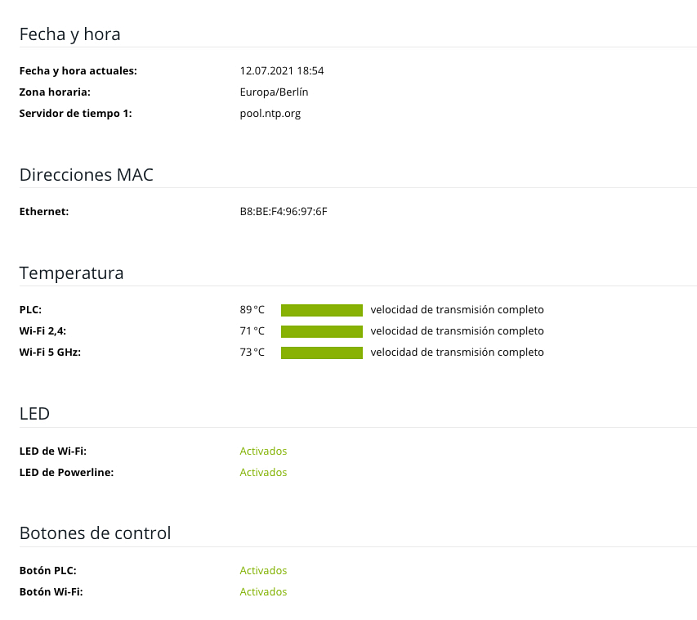Open the Botón Wi-Fi Activados link
The height and width of the screenshot is (620, 697).
tap(263, 592)
